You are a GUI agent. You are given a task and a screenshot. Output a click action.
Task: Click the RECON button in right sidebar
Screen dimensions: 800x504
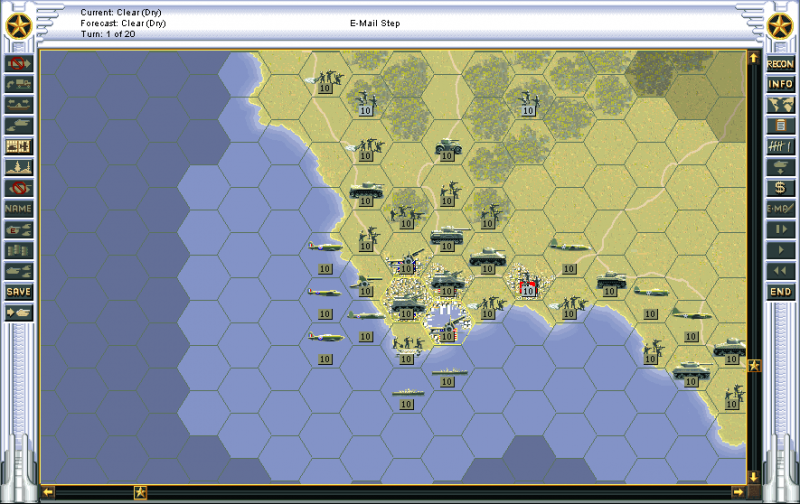[x=780, y=63]
